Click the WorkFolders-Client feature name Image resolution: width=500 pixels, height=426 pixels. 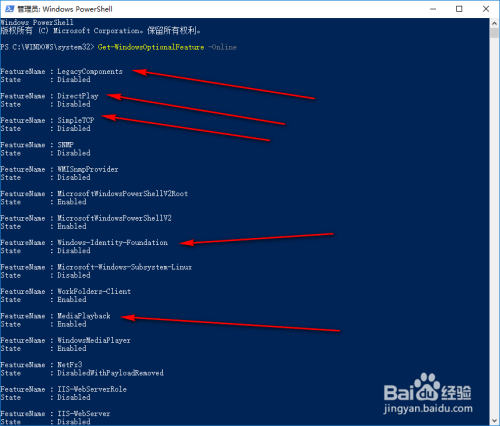pyautogui.click(x=94, y=292)
